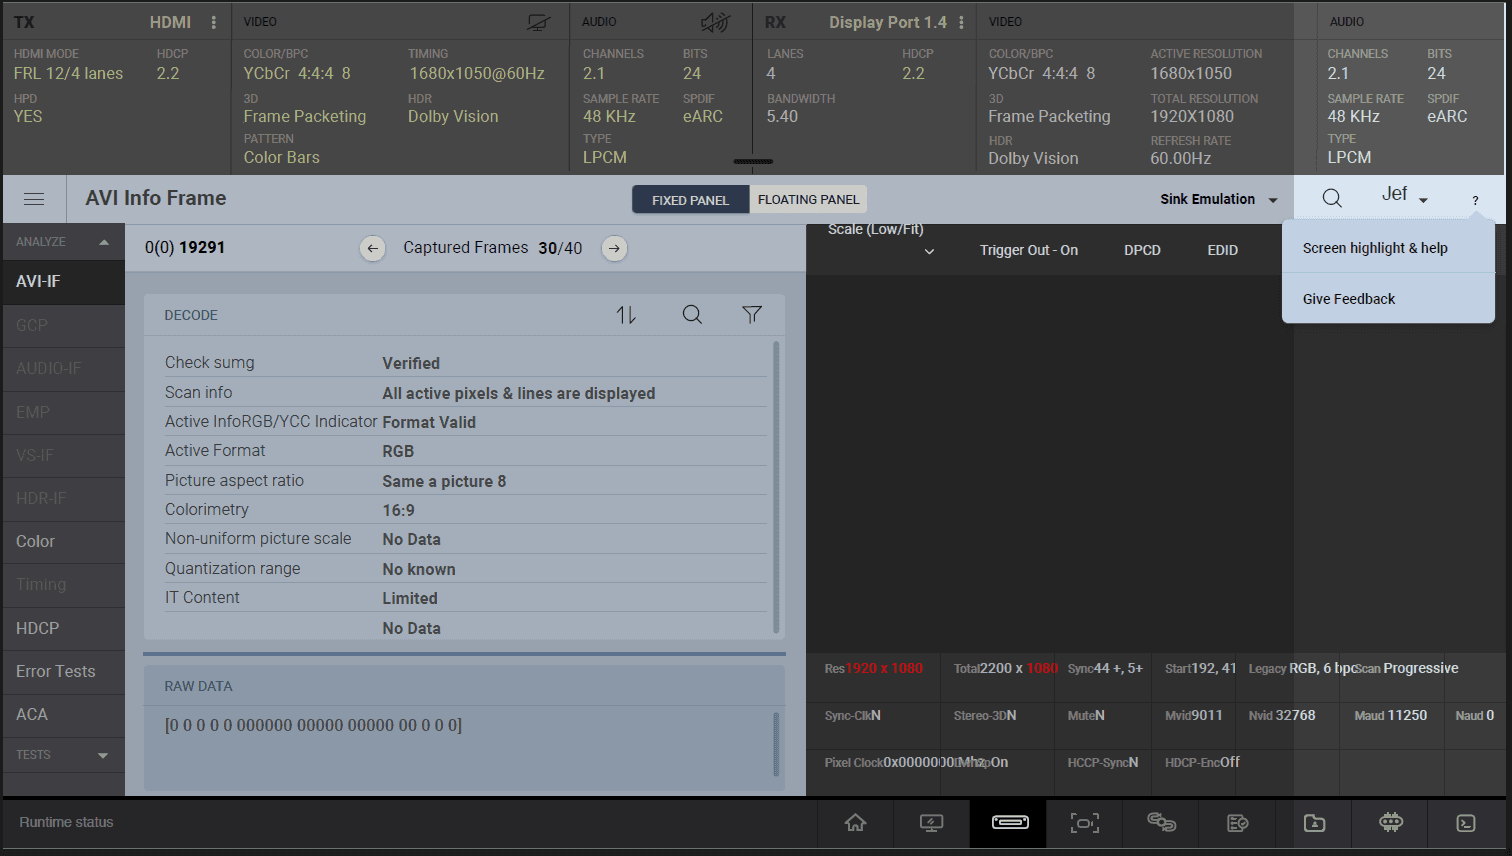This screenshot has width=1512, height=856.
Task: Click the top panel collapse handle
Action: (x=753, y=161)
